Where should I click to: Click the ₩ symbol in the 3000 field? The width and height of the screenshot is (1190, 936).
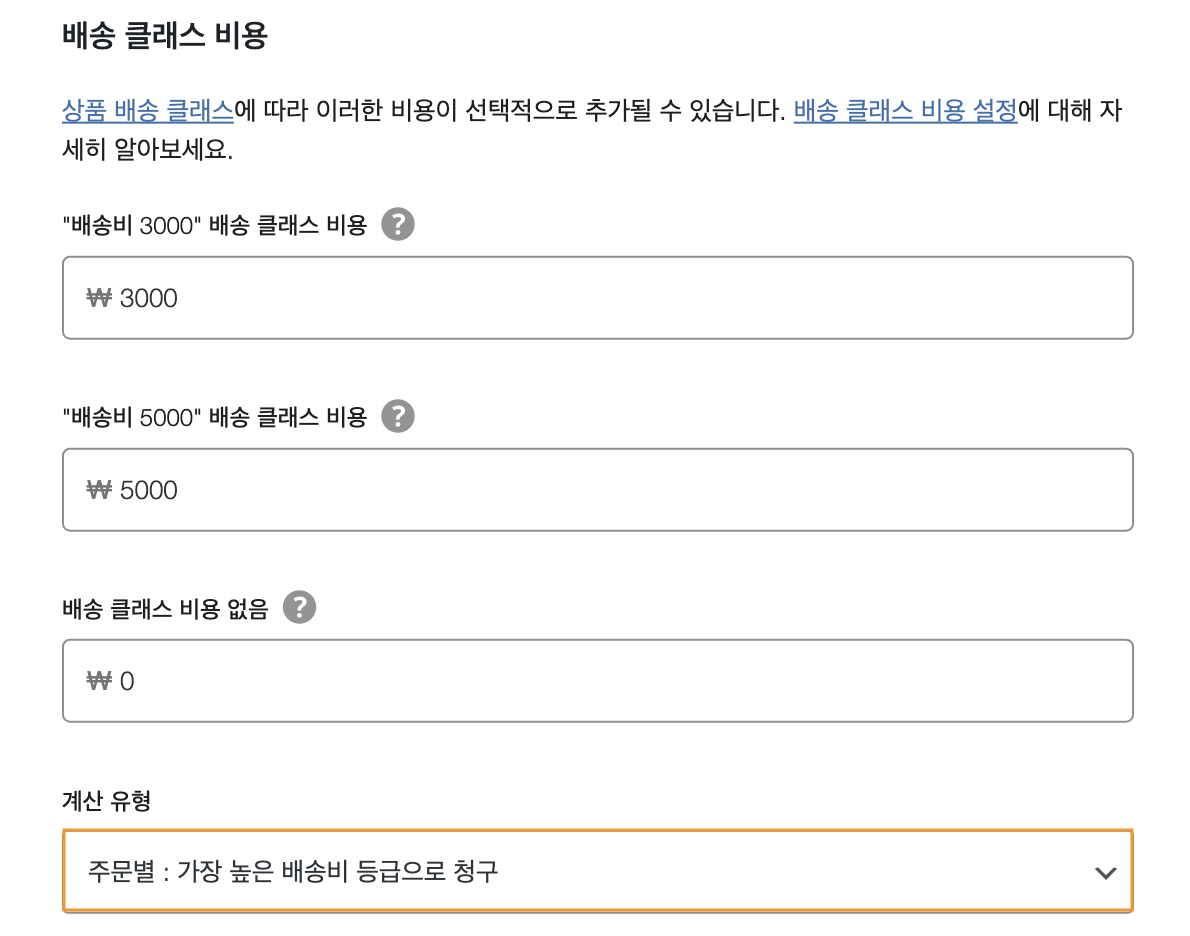click(99, 298)
